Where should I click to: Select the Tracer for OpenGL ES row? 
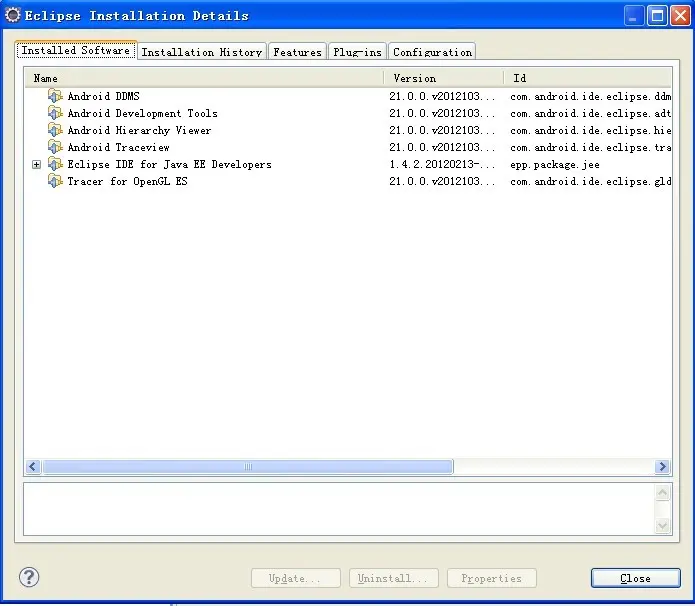[x=348, y=181]
